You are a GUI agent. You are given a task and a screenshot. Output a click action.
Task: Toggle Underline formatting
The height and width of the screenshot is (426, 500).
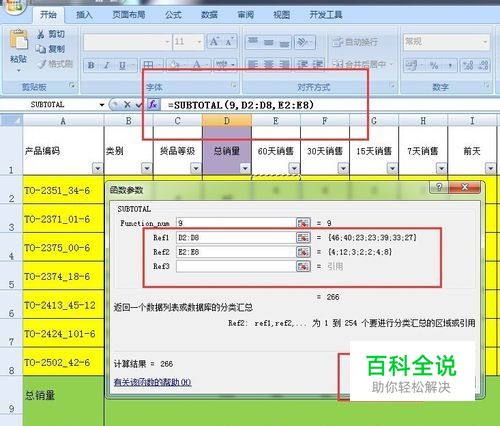122,65
